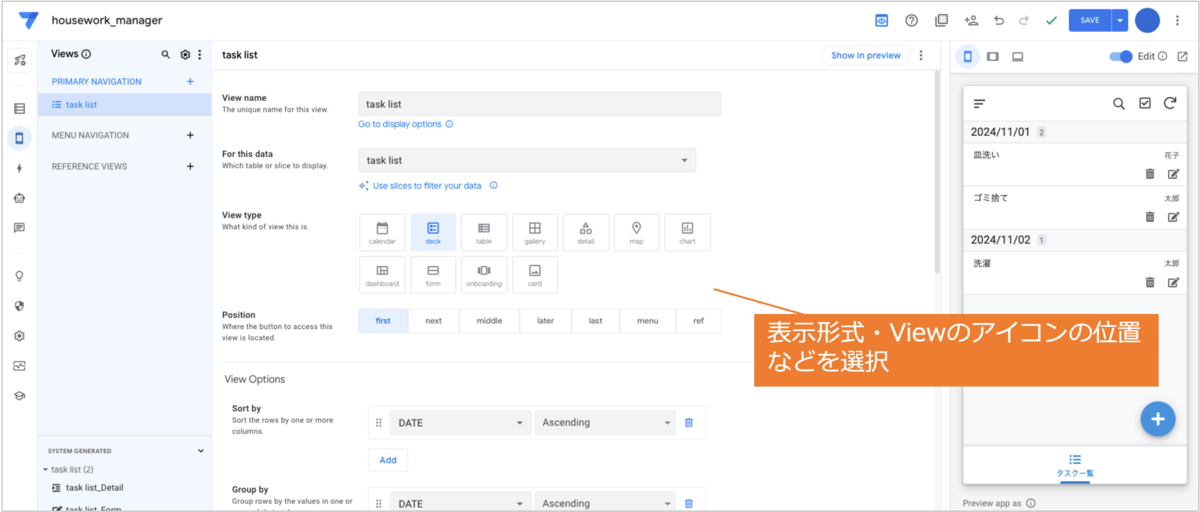Image resolution: width=1200 pixels, height=512 pixels.
Task: Open view settings gear in Views panel
Action: [185, 55]
